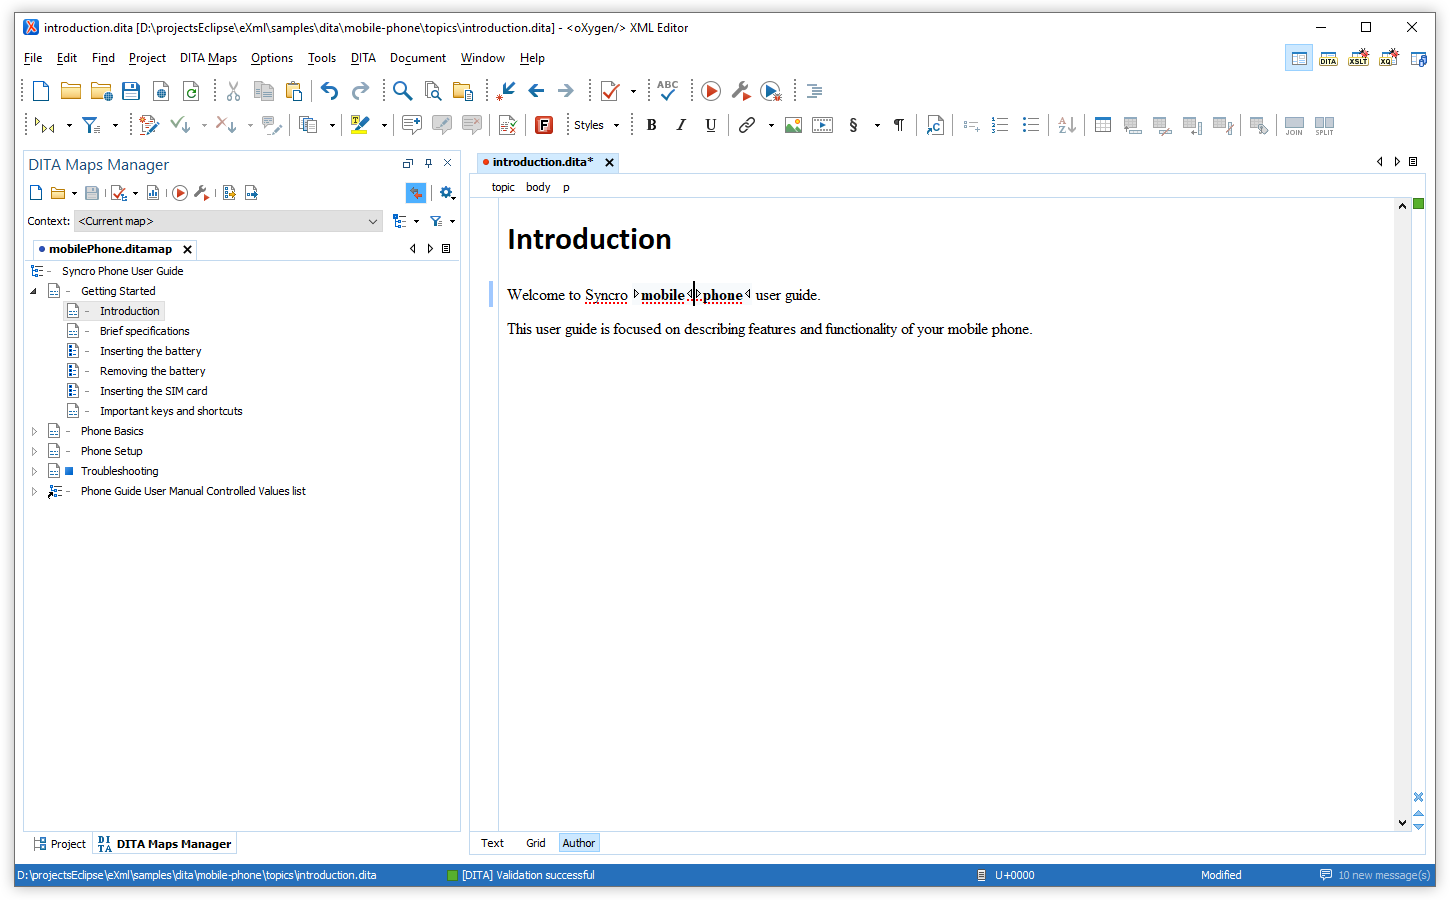This screenshot has width=1450, height=900.
Task: Expand Phone Guide User Manual Controlled Values list
Action: tap(34, 491)
